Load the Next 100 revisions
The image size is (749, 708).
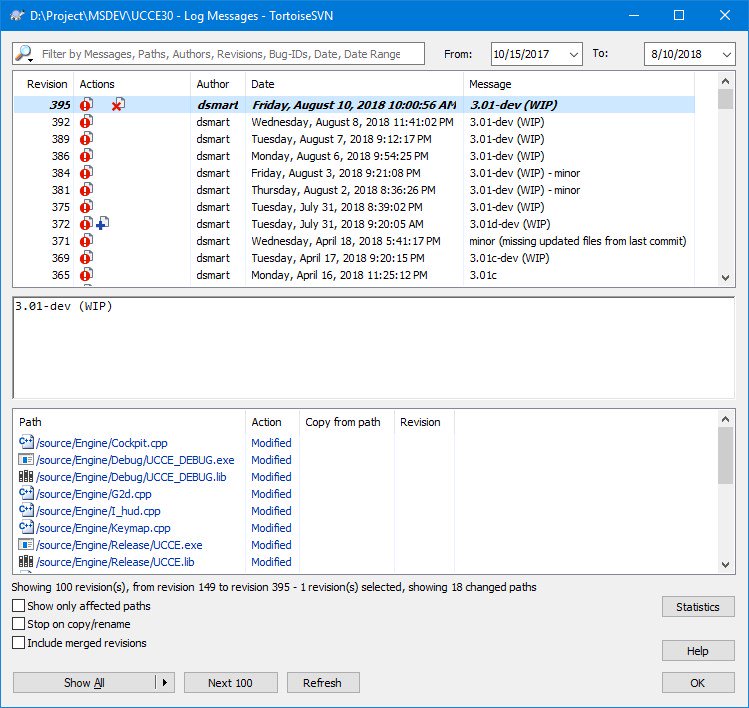[x=230, y=683]
